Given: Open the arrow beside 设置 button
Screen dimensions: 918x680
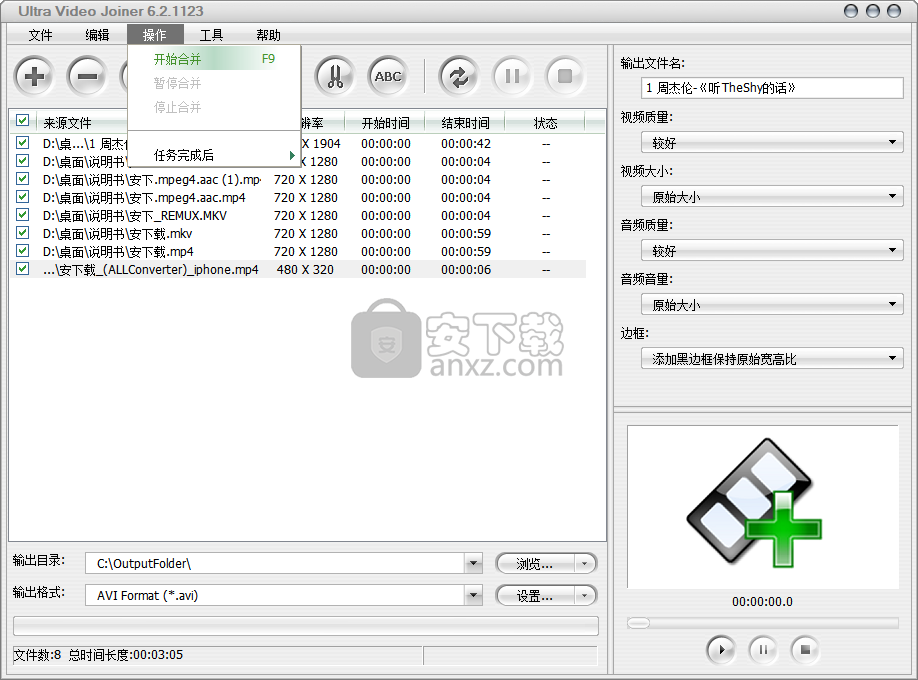Looking at the screenshot, I should (x=584, y=596).
